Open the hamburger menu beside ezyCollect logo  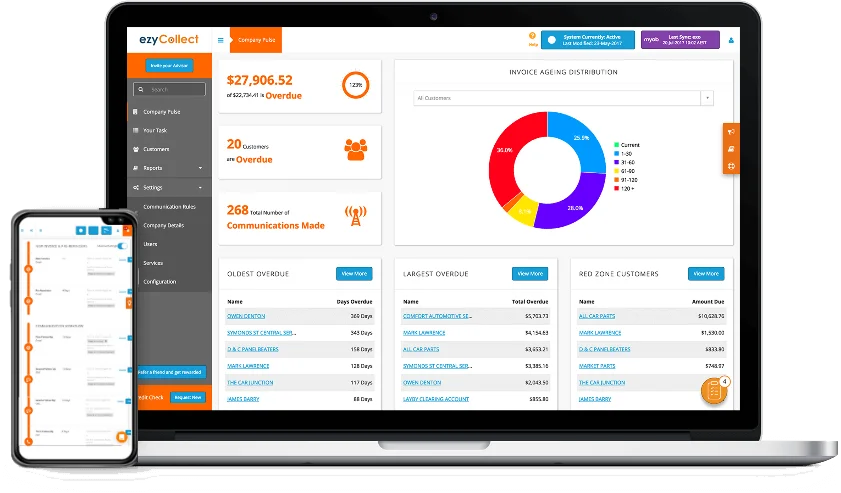[x=220, y=40]
